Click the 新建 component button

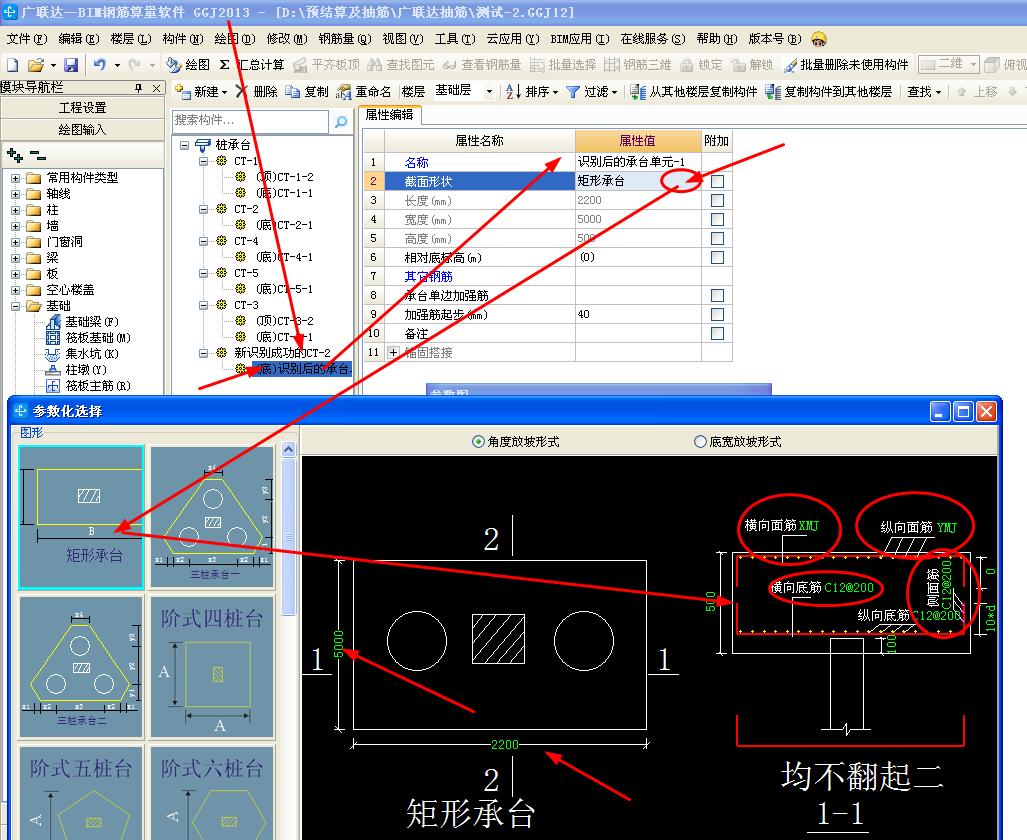pyautogui.click(x=200, y=92)
